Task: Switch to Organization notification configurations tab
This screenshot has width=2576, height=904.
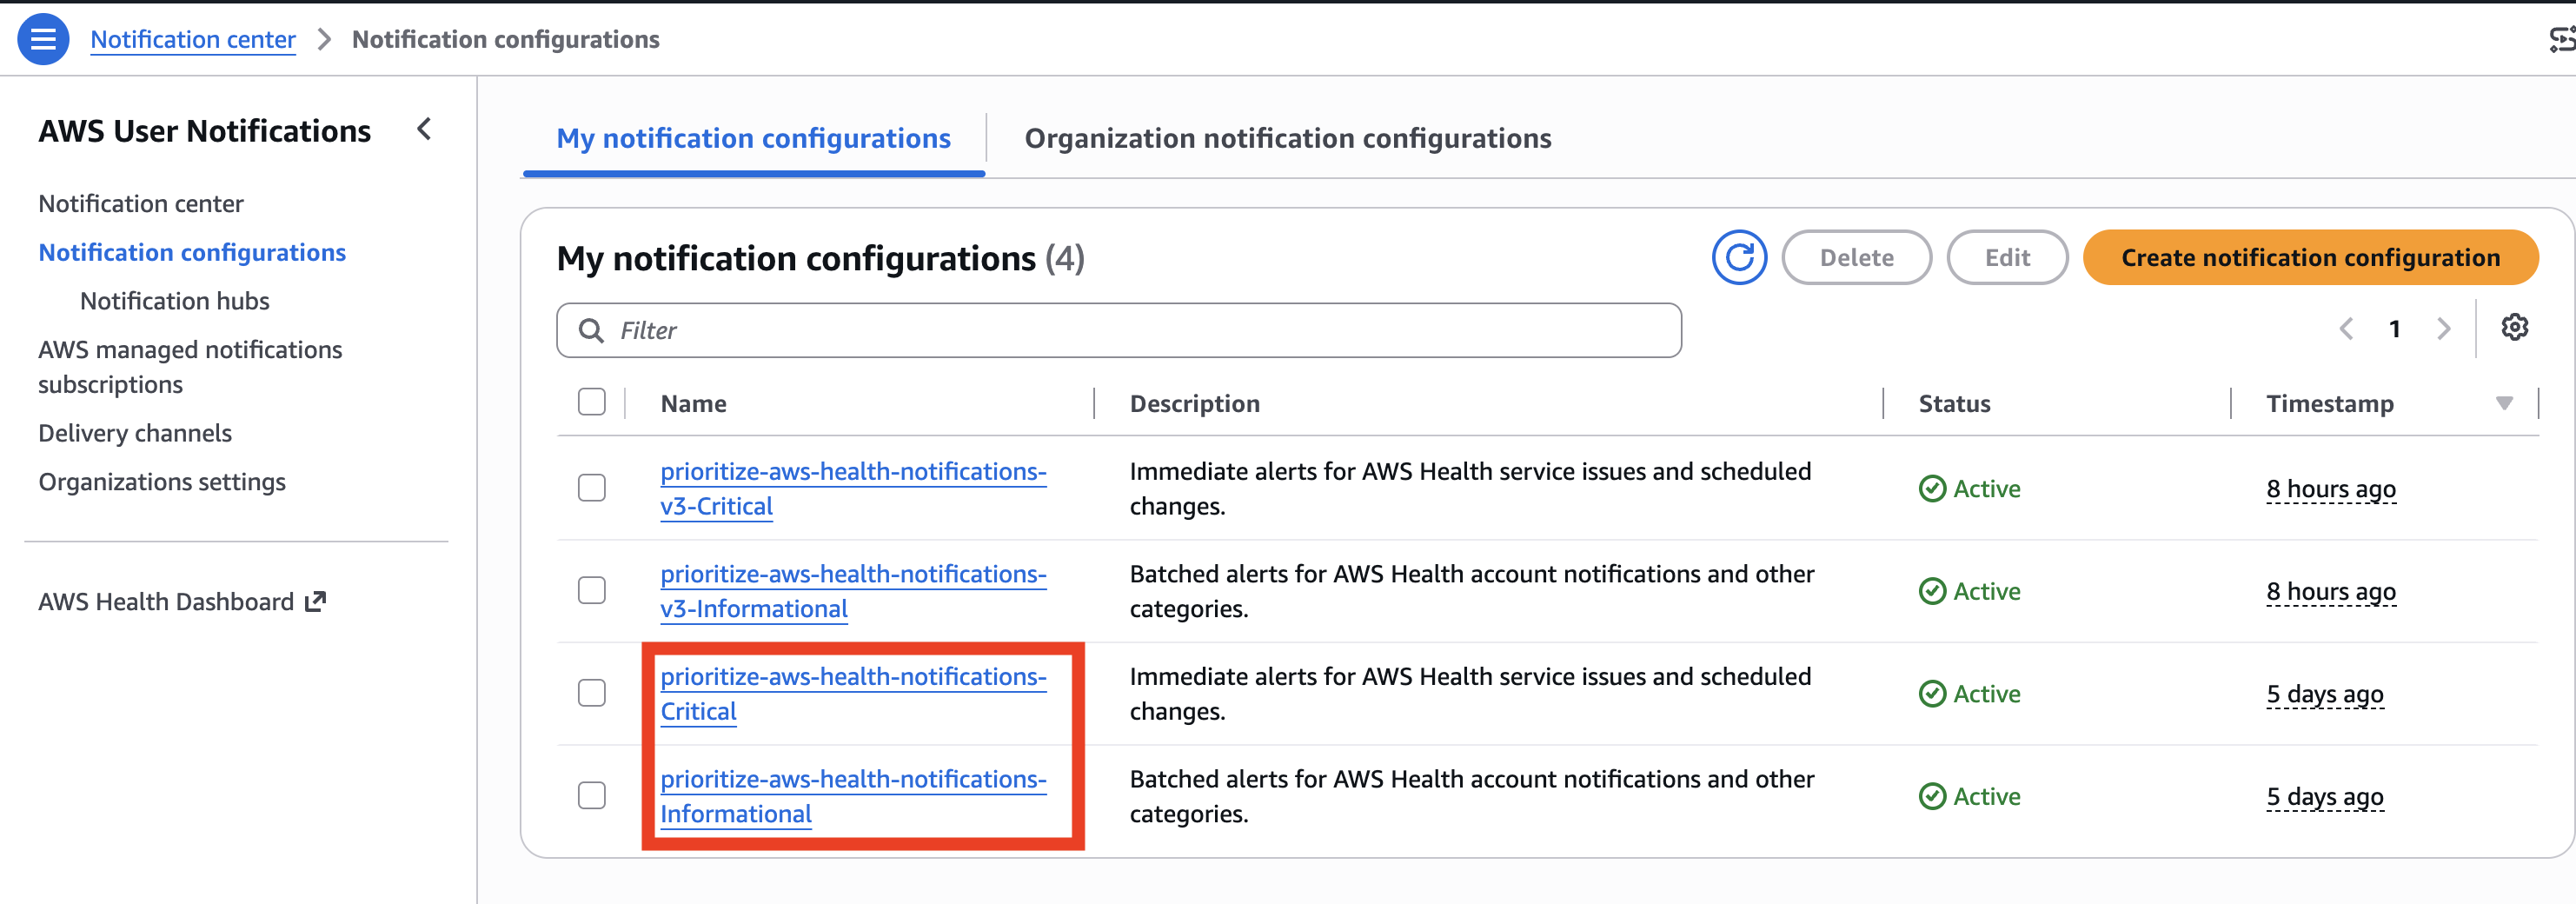Action: 1288,139
